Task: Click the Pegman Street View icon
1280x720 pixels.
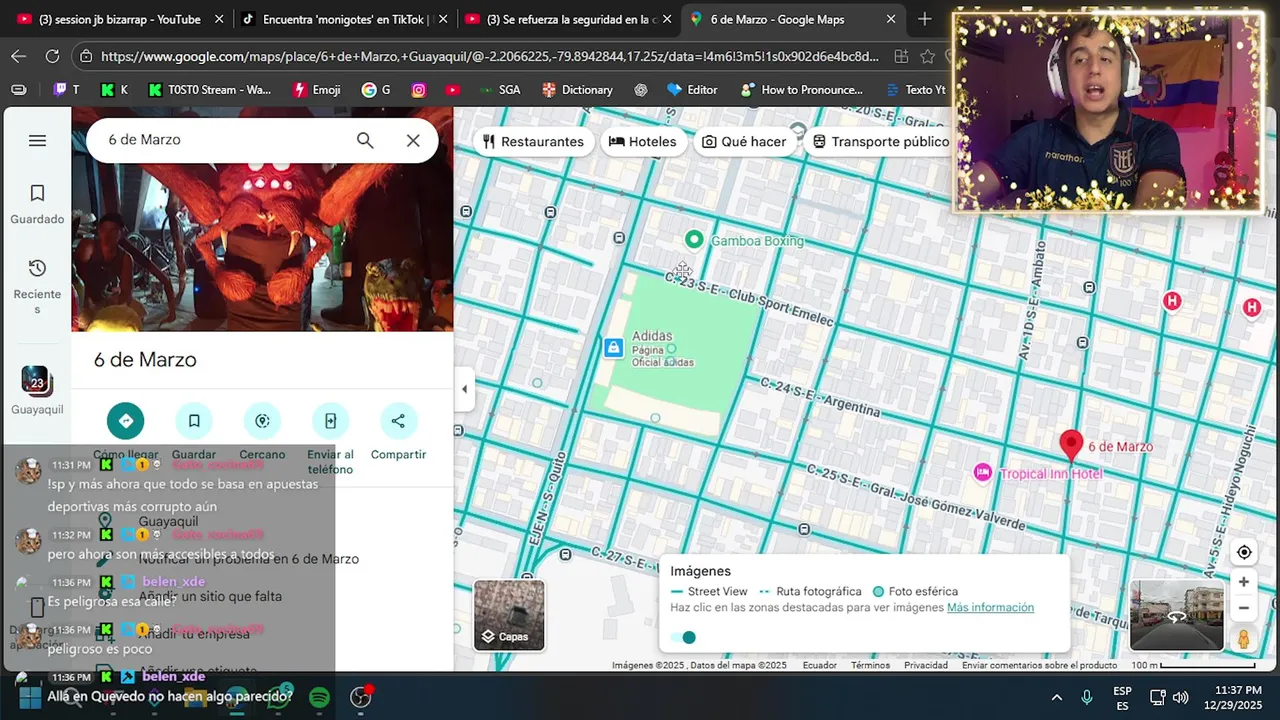Action: tap(1244, 639)
